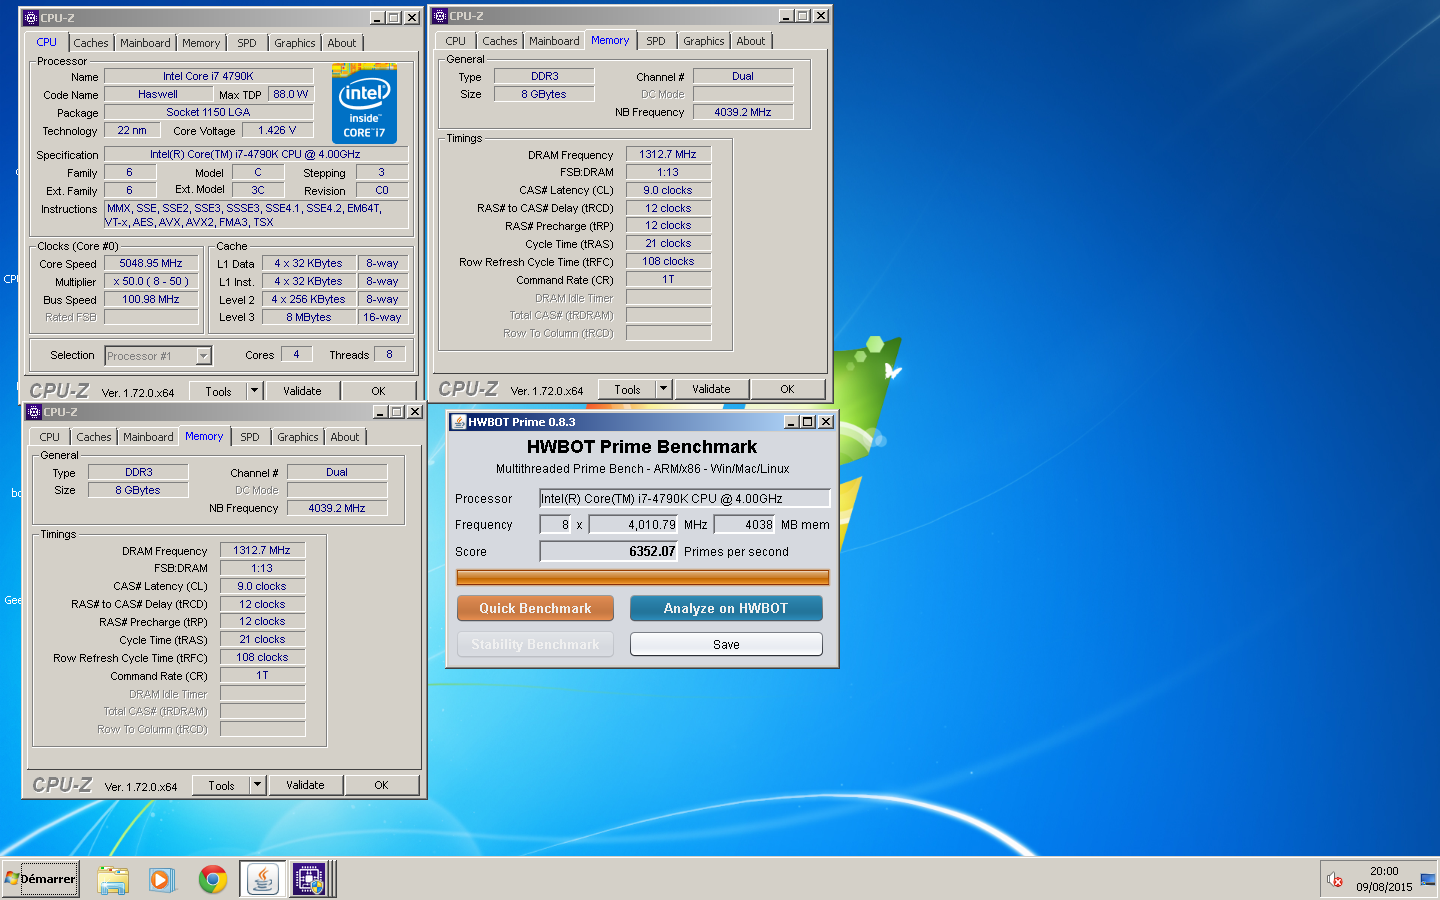The image size is (1440, 900).
Task: Click the HWBOT score field 6352.07
Action: pos(609,551)
